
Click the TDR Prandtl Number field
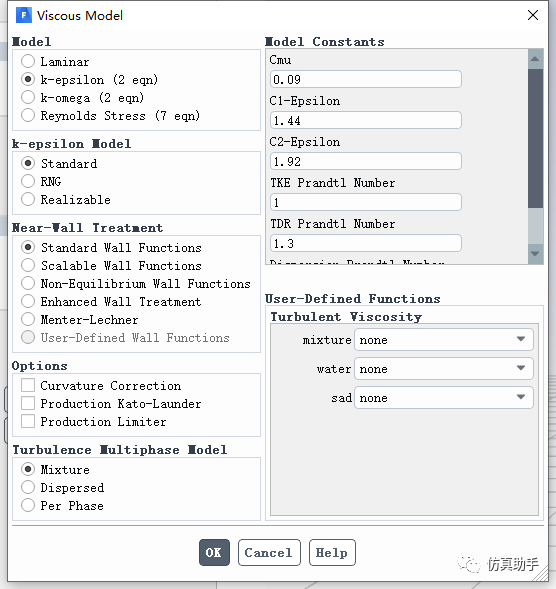[x=366, y=243]
